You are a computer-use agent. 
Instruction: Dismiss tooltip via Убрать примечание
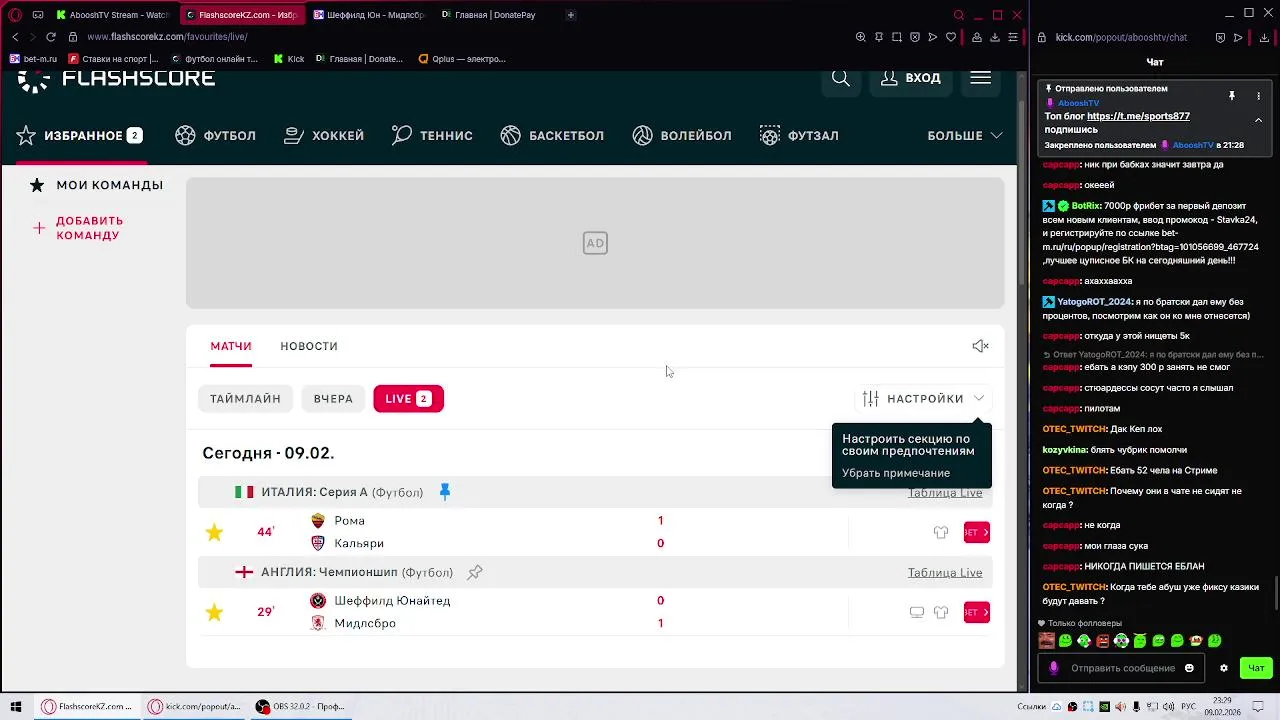(x=896, y=473)
